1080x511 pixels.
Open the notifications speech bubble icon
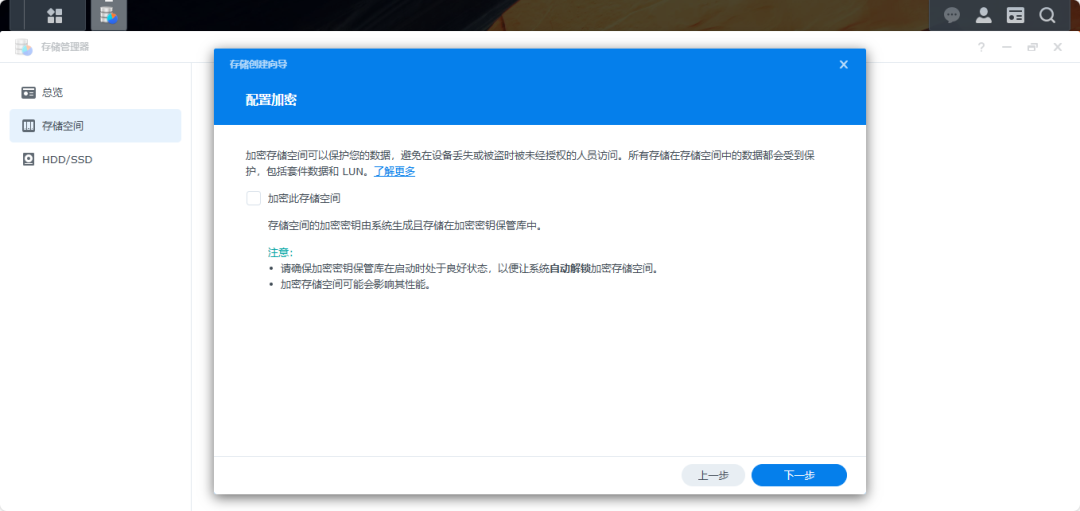click(952, 15)
